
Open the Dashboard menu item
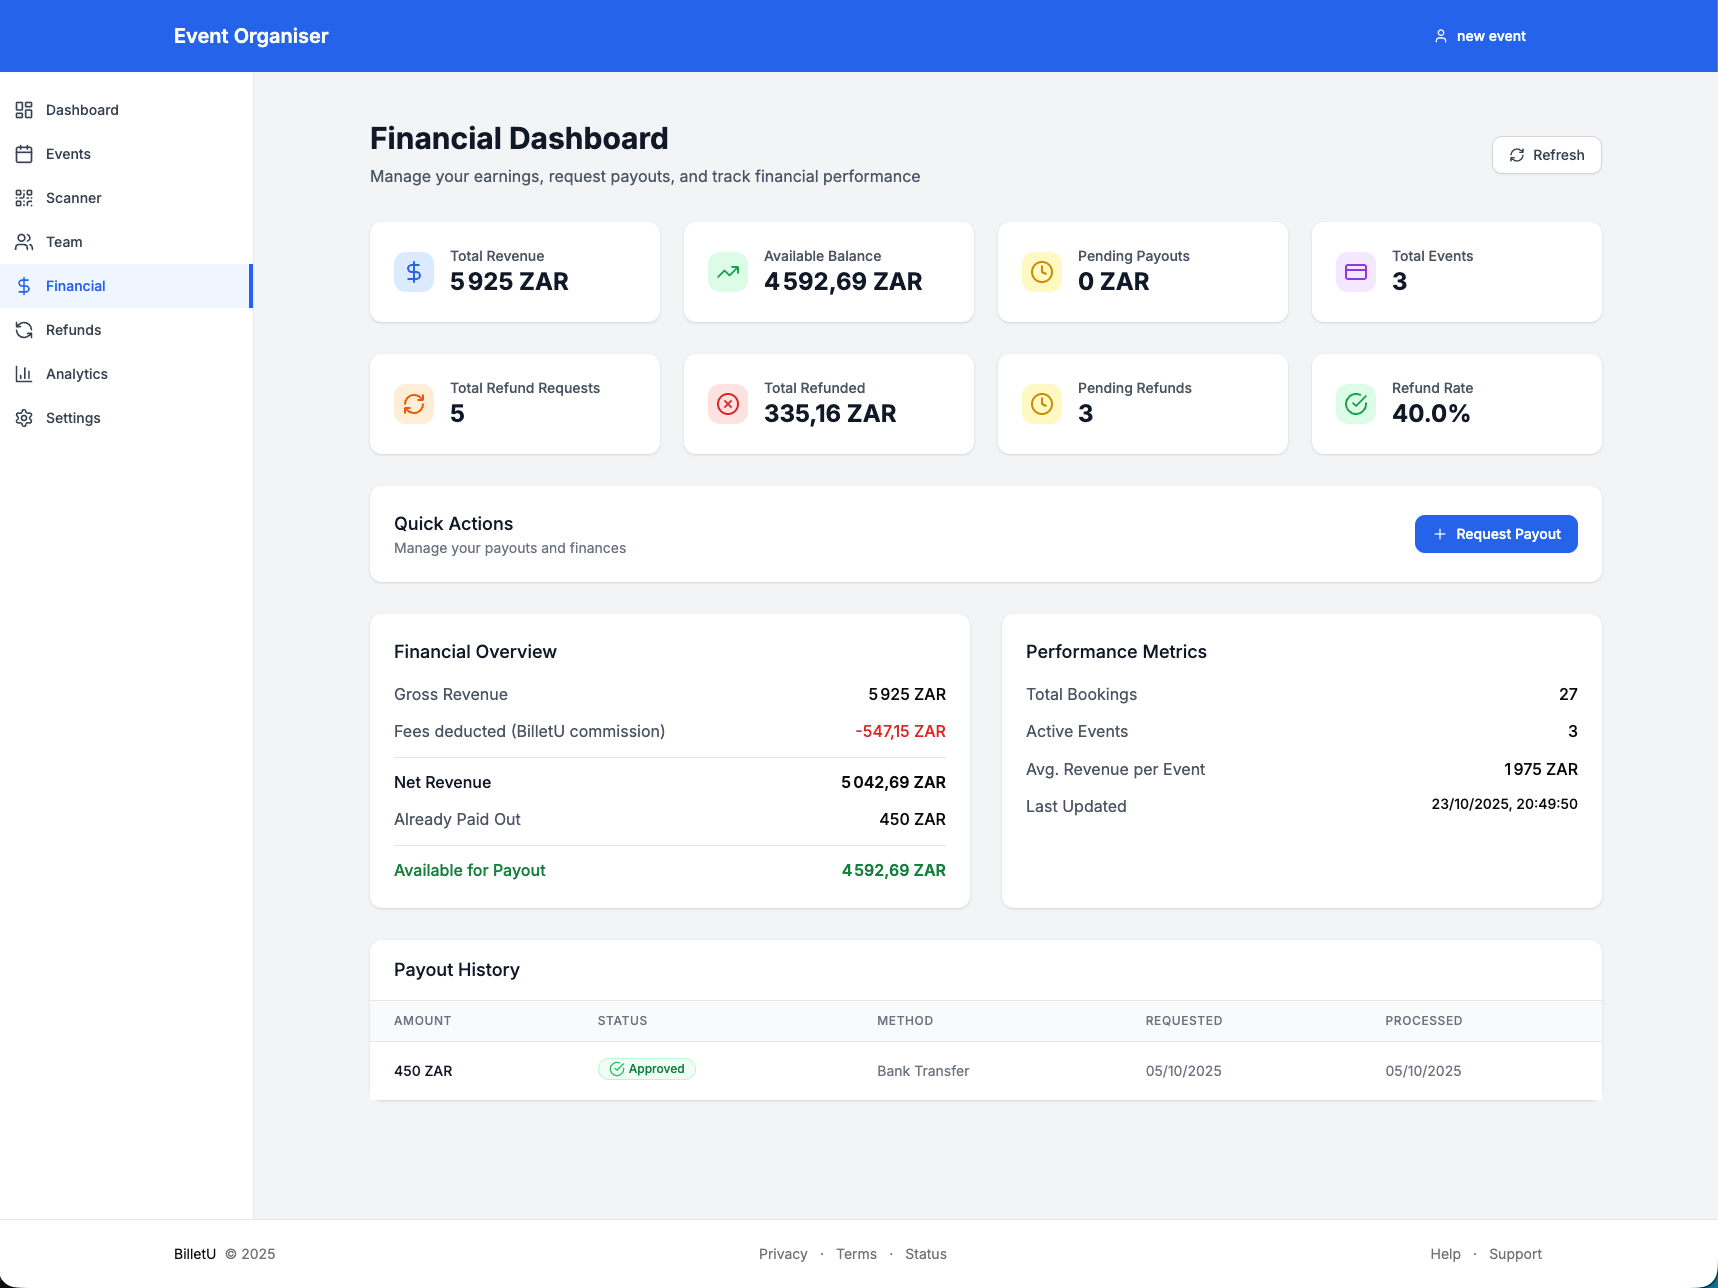tap(126, 110)
